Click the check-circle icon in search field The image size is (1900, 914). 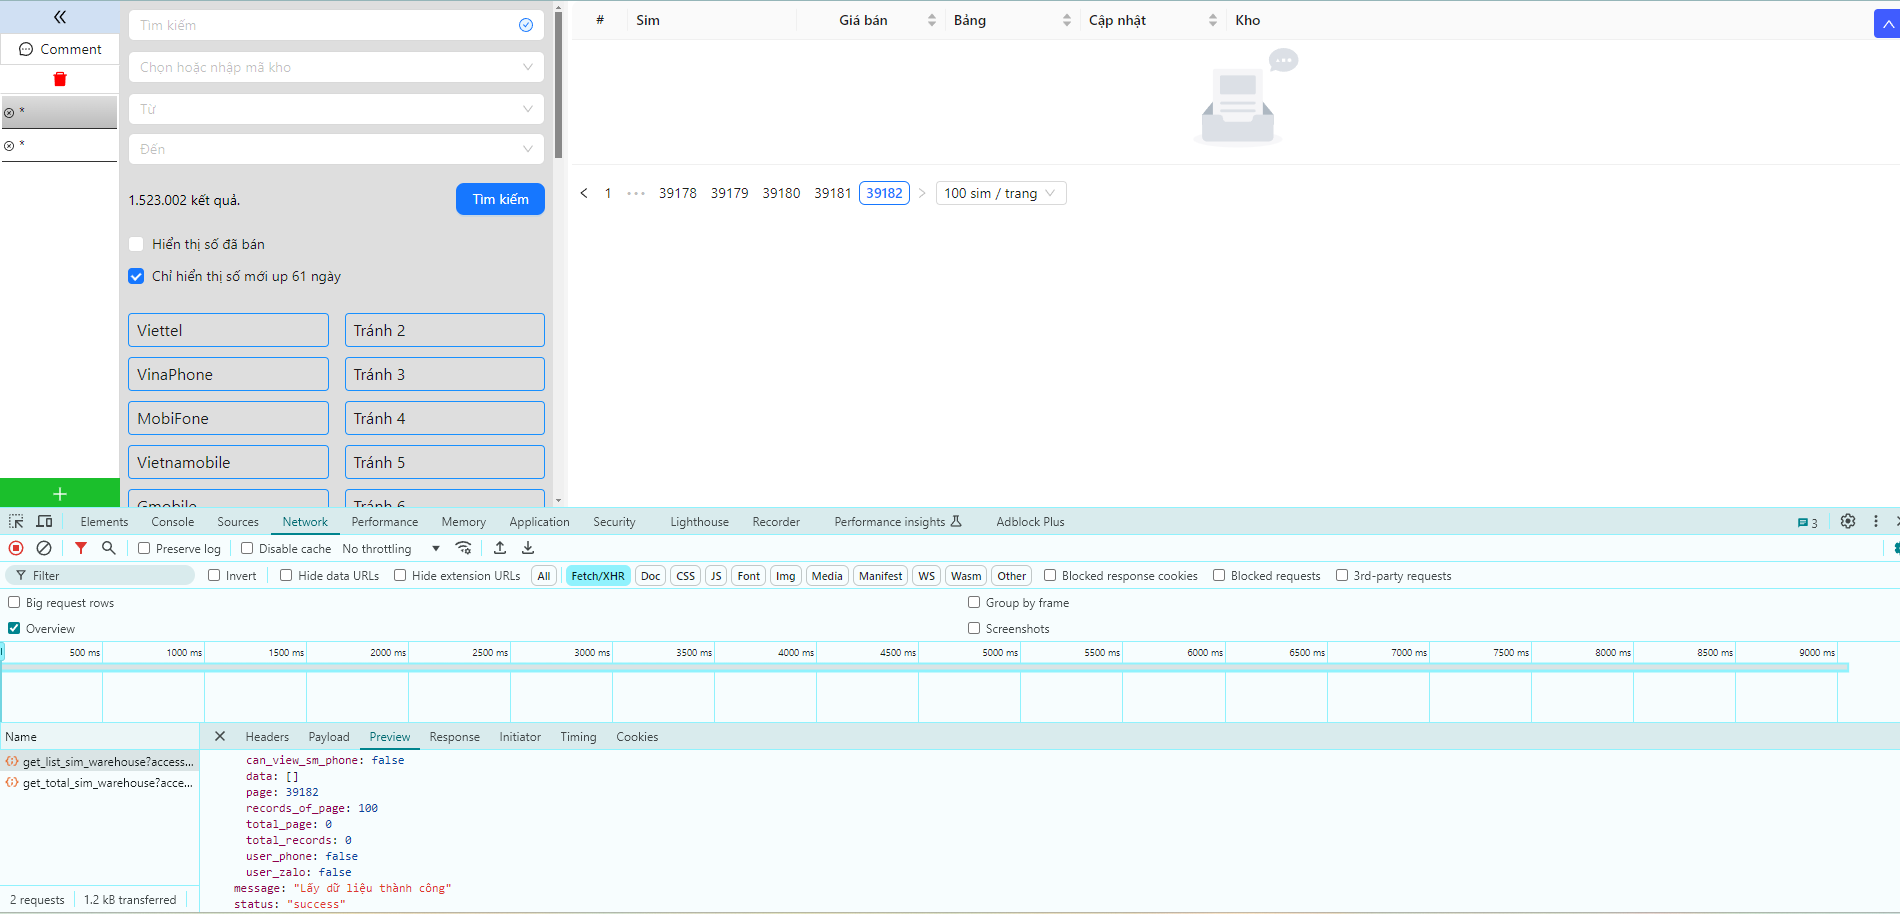click(x=526, y=25)
